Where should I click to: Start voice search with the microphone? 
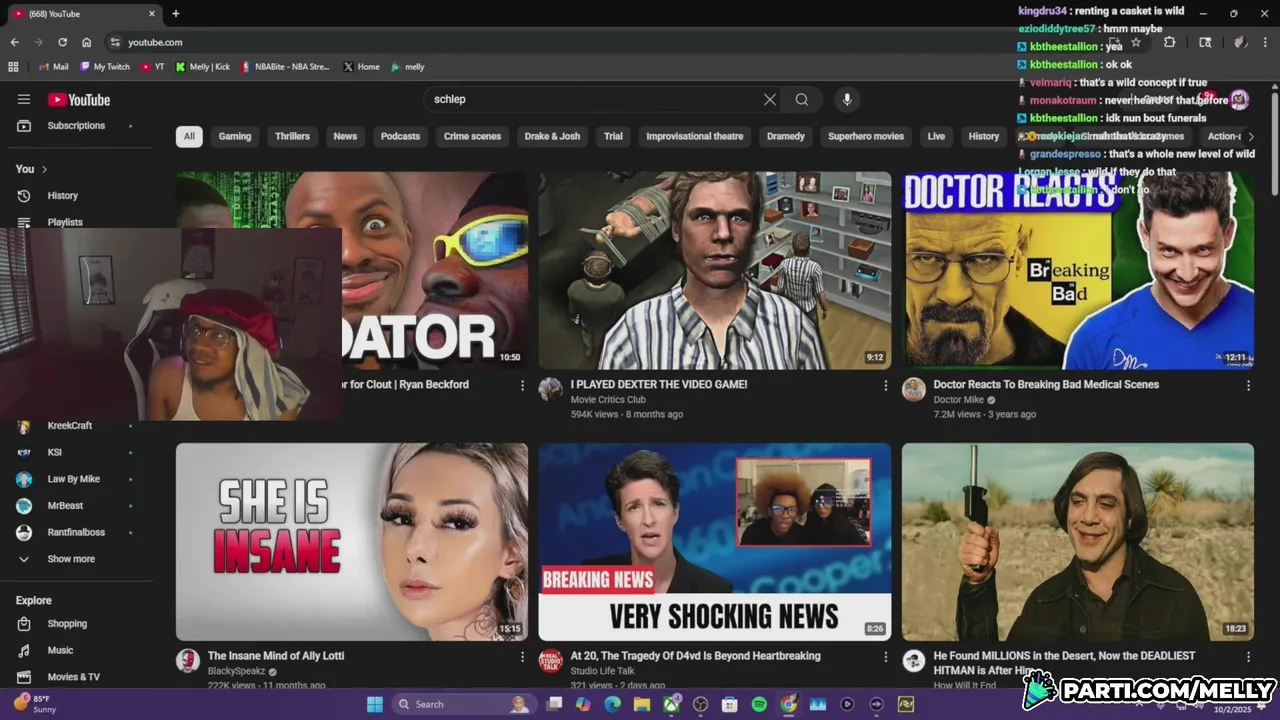tap(847, 99)
